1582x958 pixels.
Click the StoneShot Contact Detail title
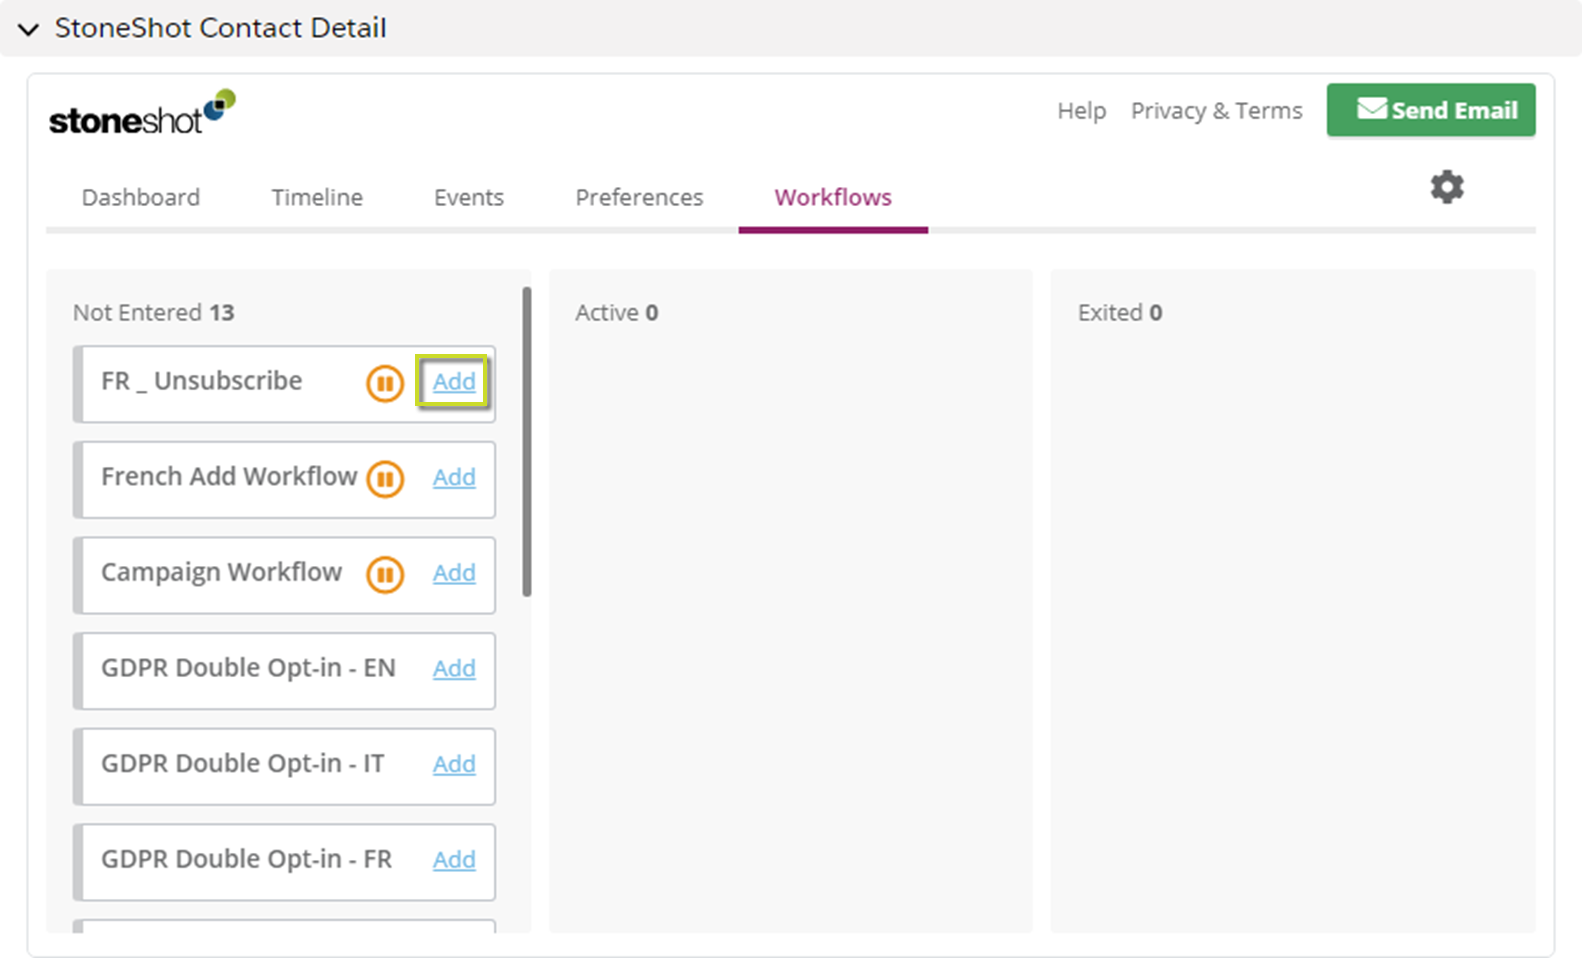pyautogui.click(x=220, y=28)
